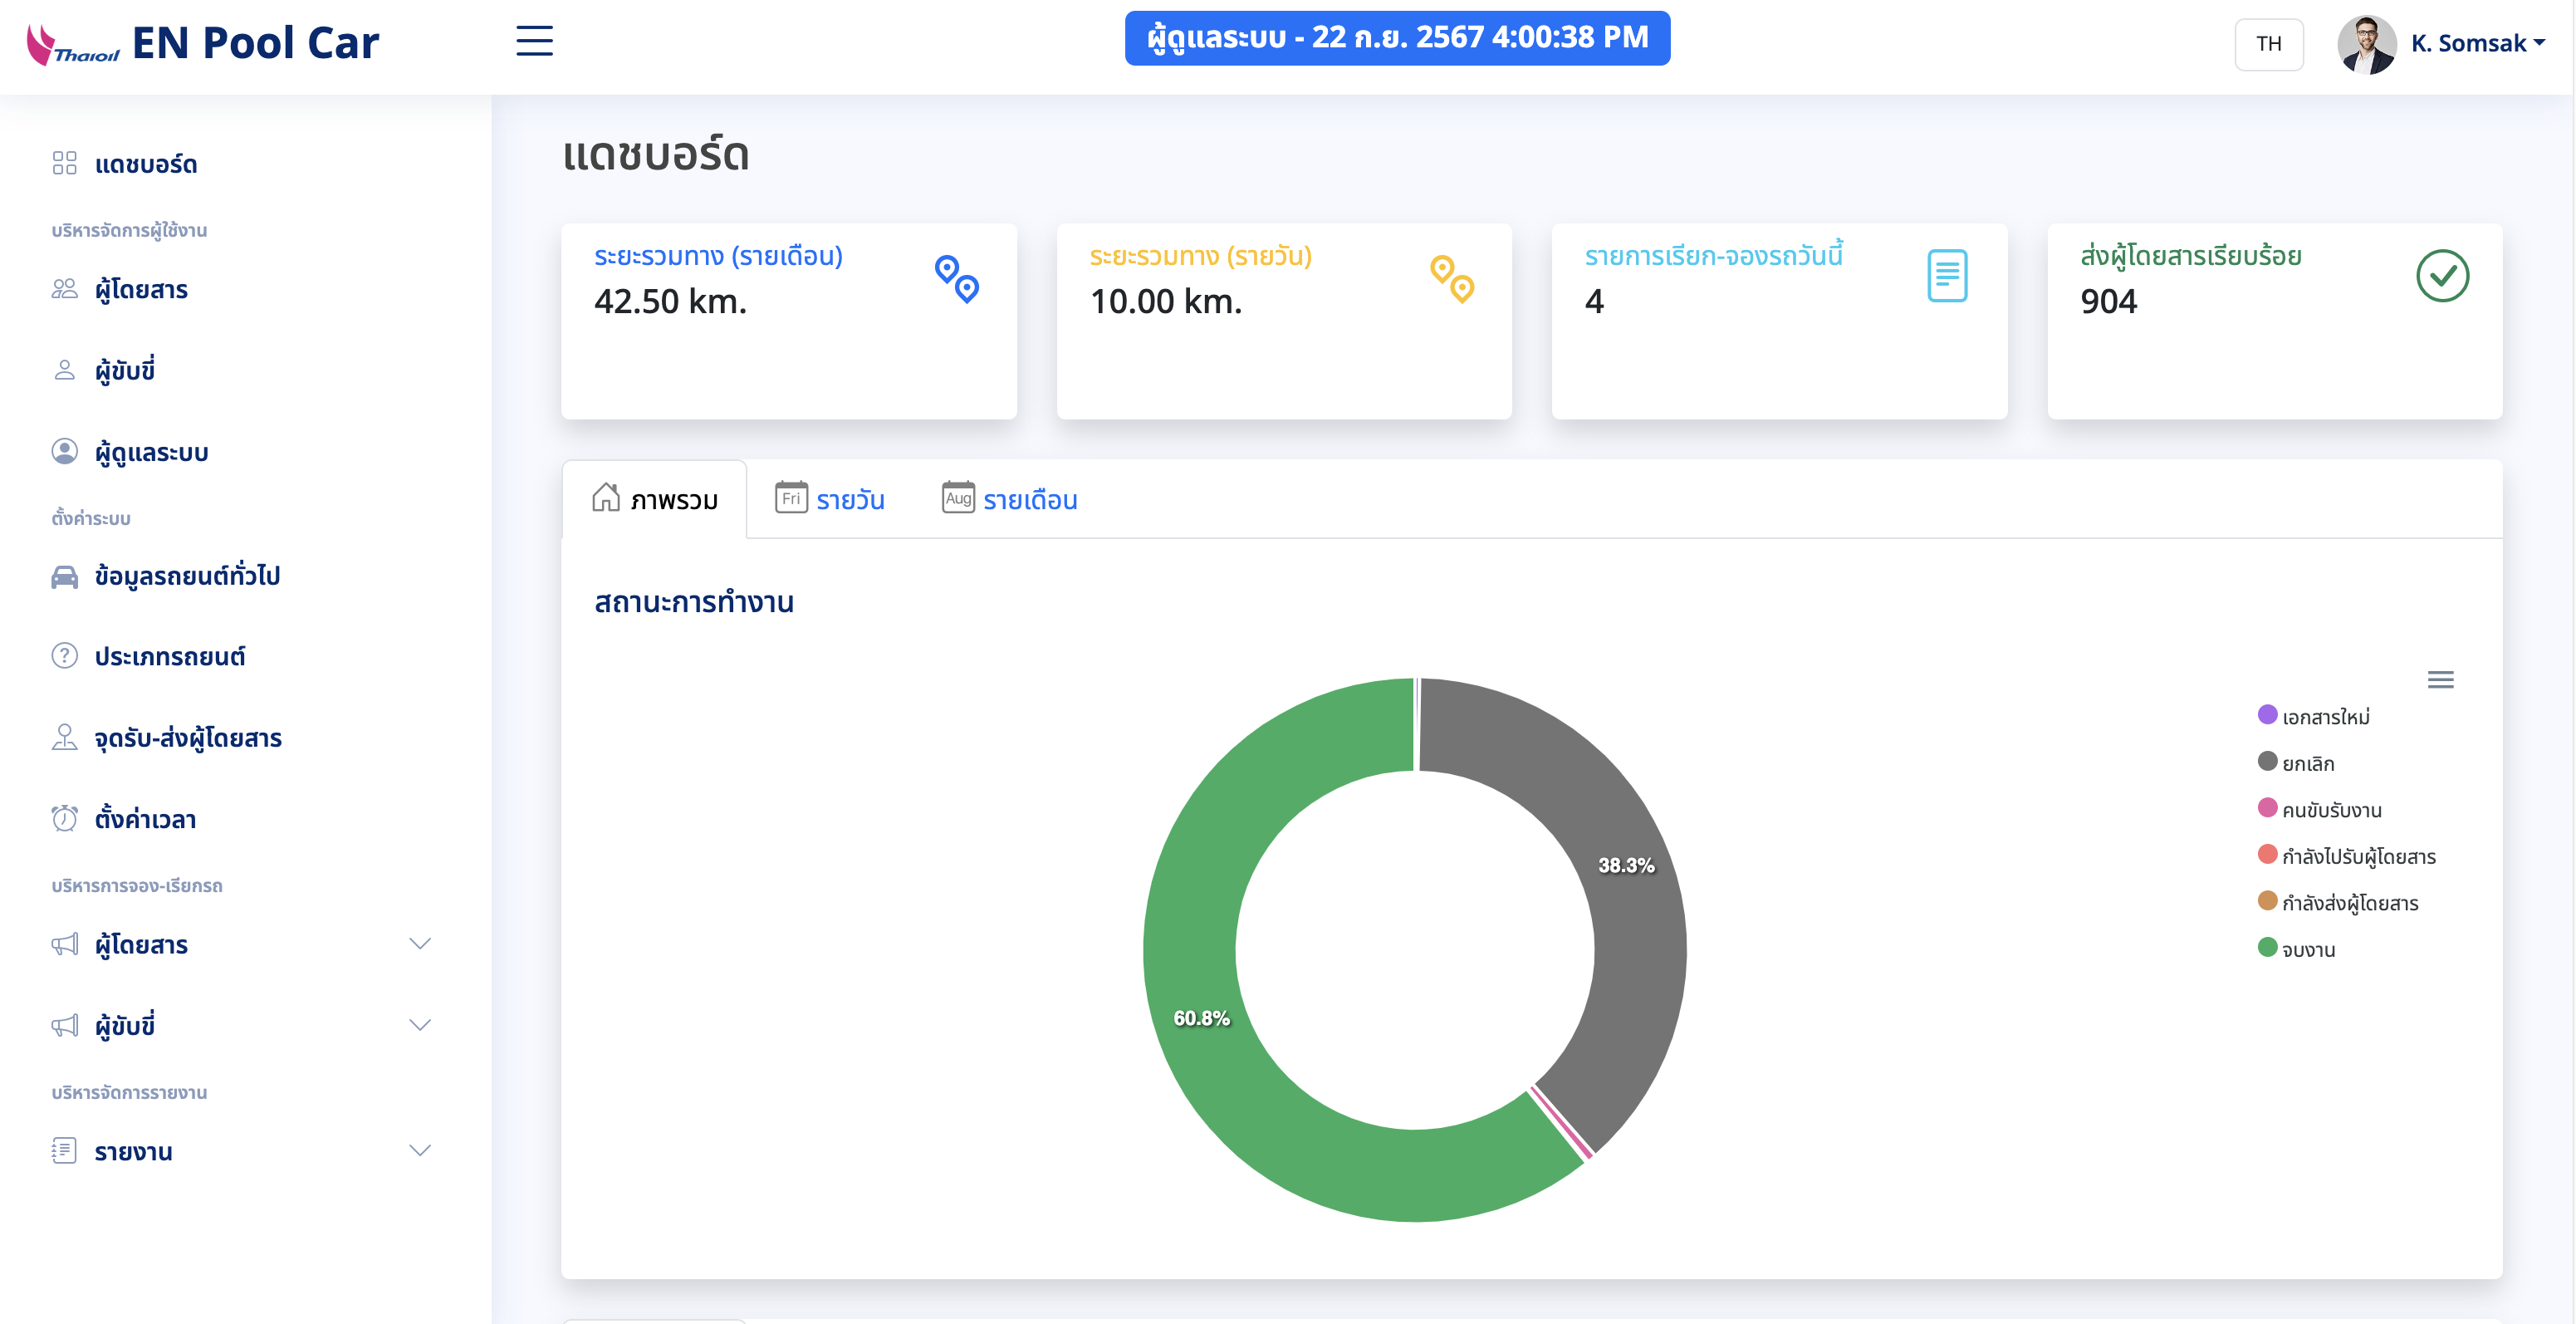2576x1324 pixels.
Task: Click the hamburger menu icon in header
Action: 534,41
